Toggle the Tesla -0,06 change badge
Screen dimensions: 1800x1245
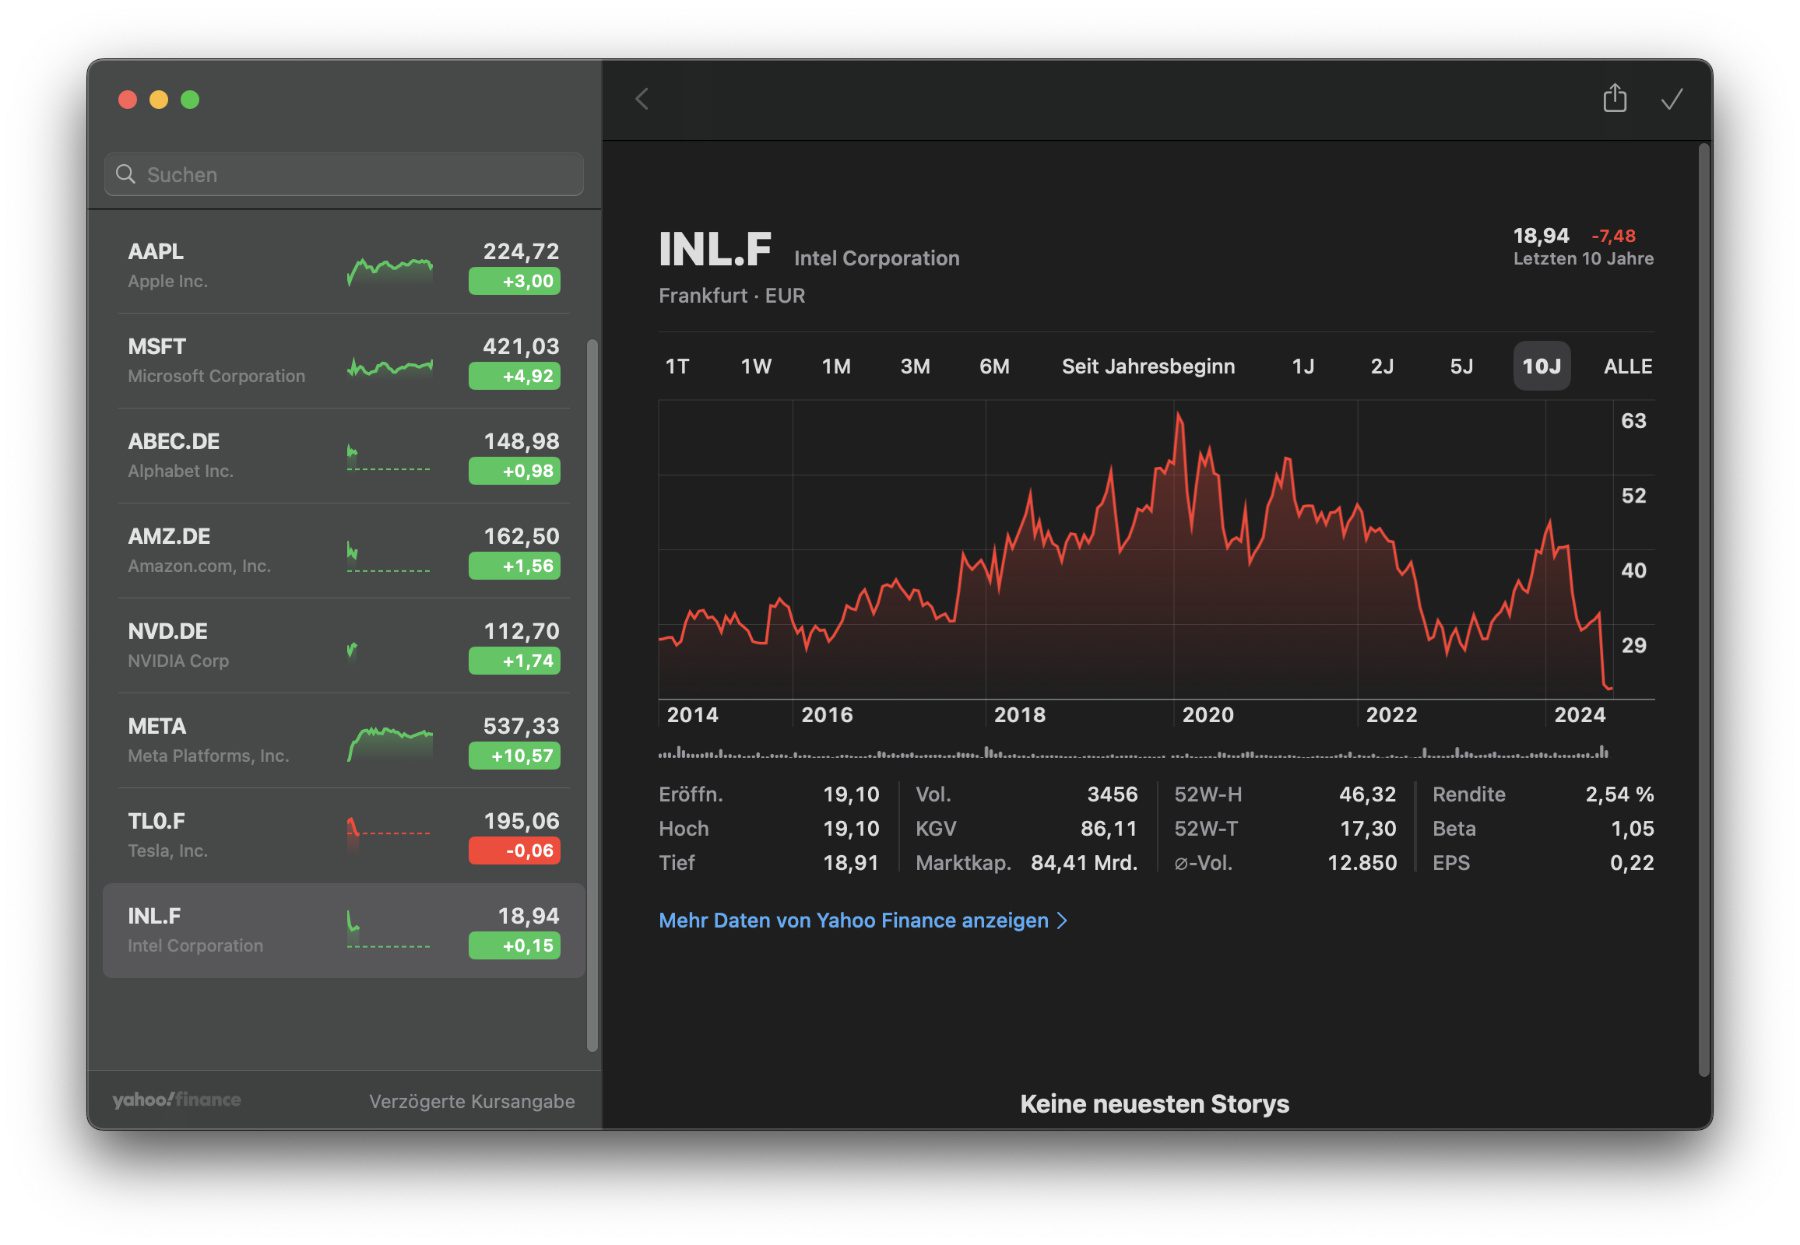[x=514, y=851]
